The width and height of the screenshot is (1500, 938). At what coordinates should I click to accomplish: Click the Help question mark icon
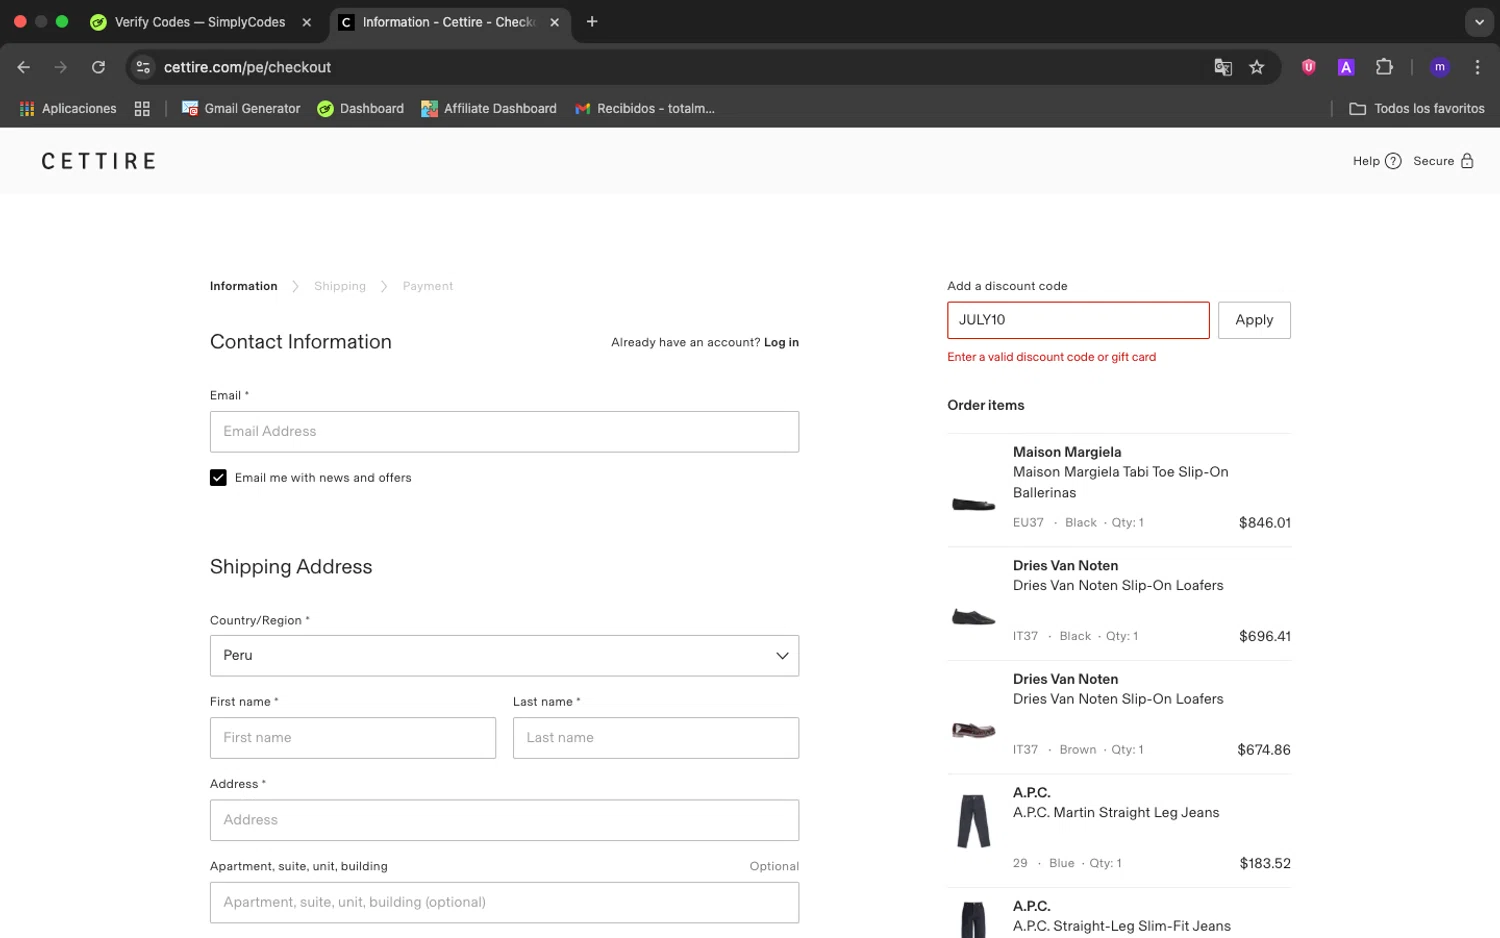(1393, 161)
